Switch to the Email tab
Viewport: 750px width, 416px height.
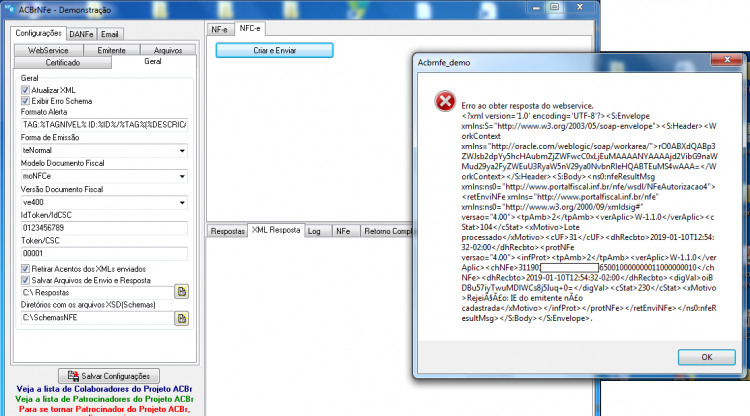coord(110,34)
